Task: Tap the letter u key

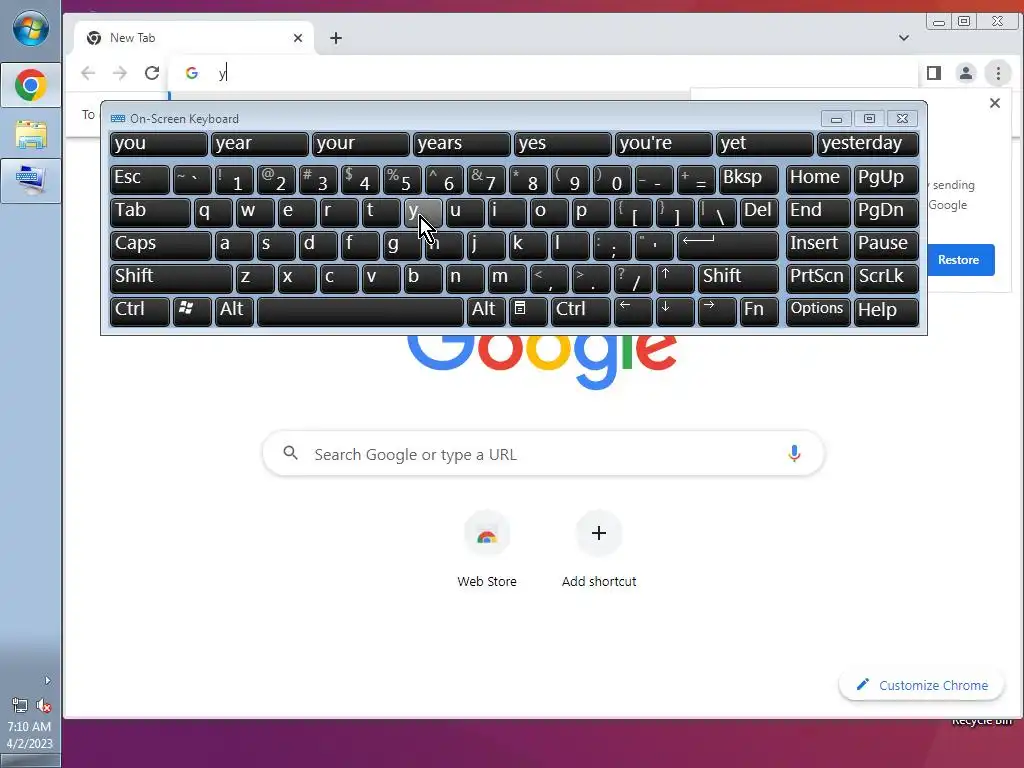Action: tap(465, 212)
